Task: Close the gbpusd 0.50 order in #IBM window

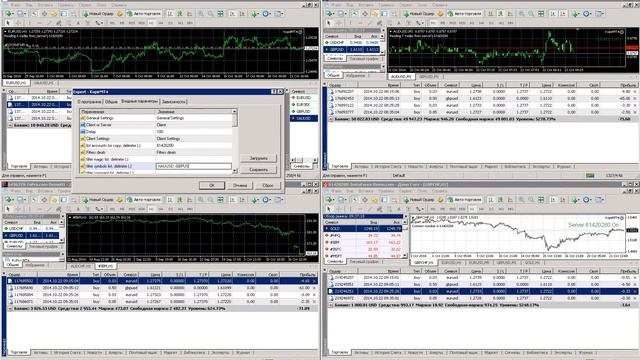Action: pos(314,288)
